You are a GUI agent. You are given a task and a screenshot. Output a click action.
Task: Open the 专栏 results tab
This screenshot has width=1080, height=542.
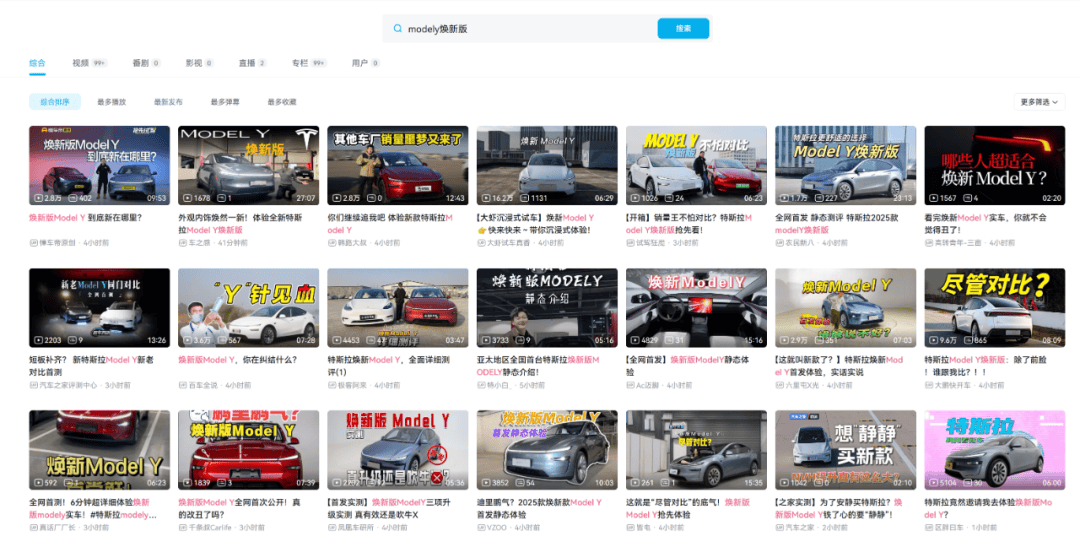tap(309, 63)
